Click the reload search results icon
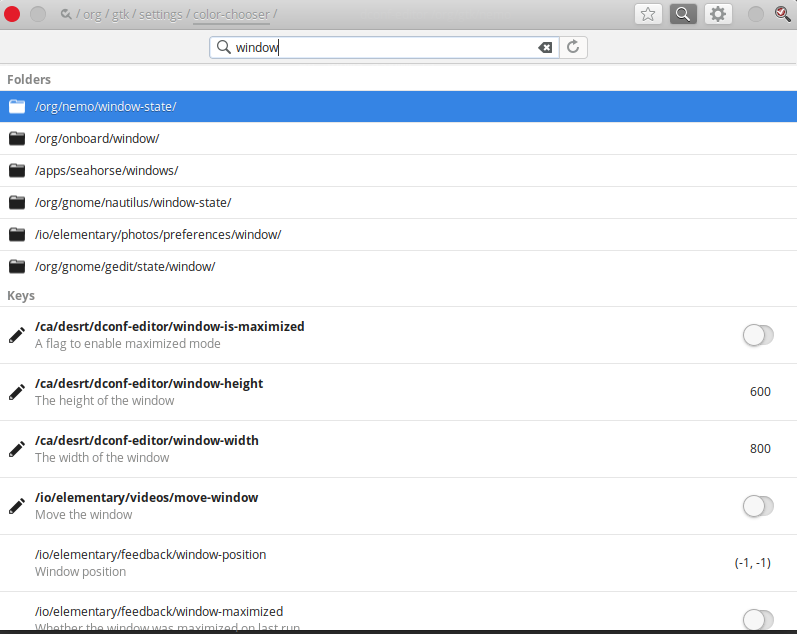This screenshot has height=634, width=797. (573, 47)
